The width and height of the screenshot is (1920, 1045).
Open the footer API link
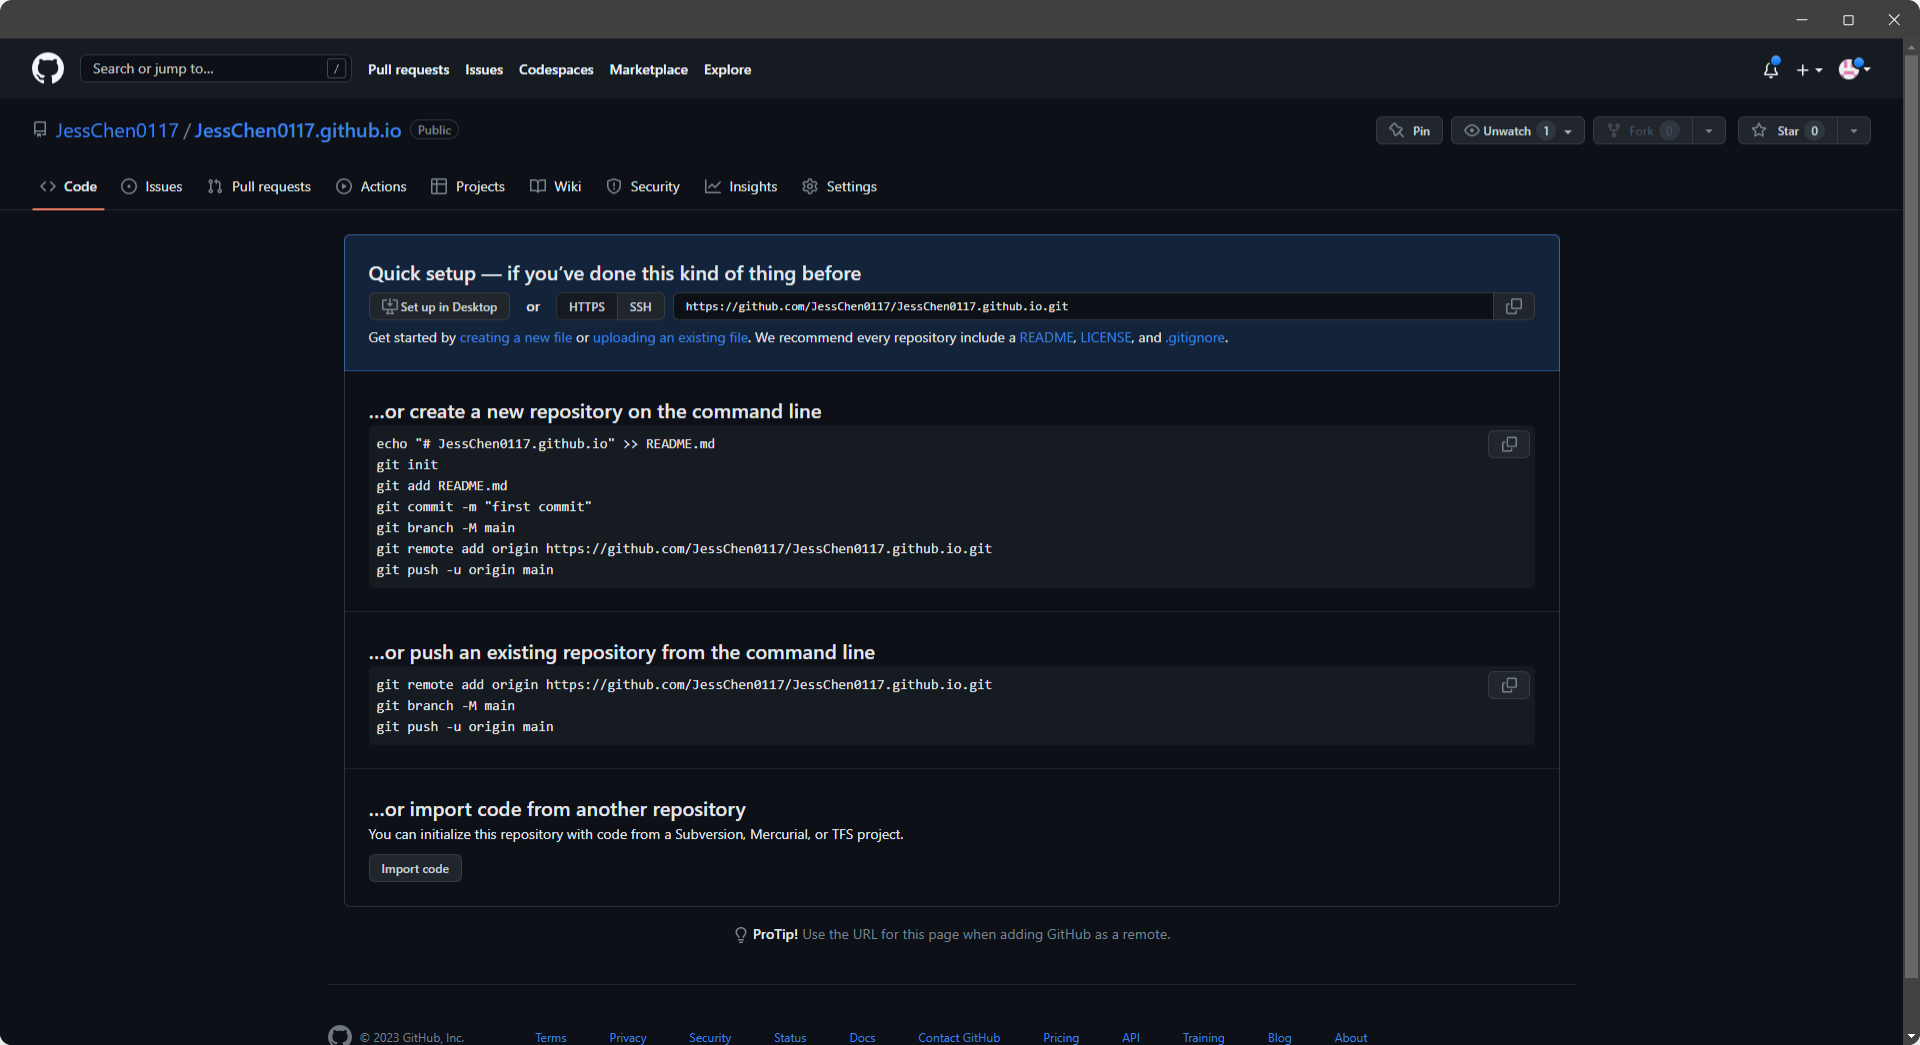[1131, 1038]
